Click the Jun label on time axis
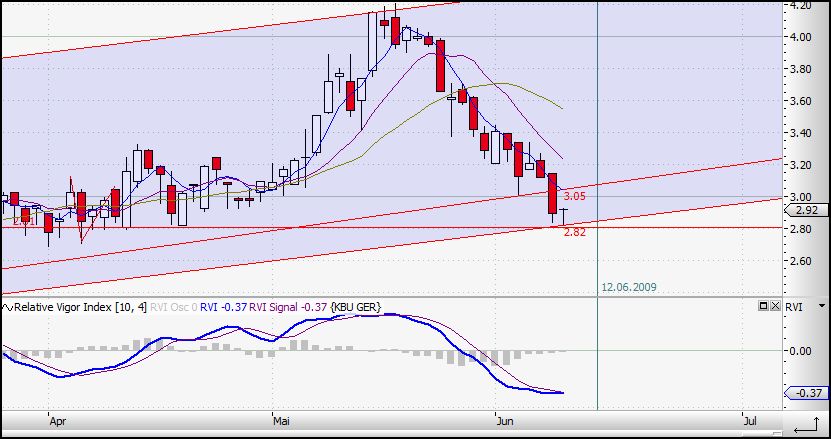The width and height of the screenshot is (831, 439). click(x=506, y=423)
